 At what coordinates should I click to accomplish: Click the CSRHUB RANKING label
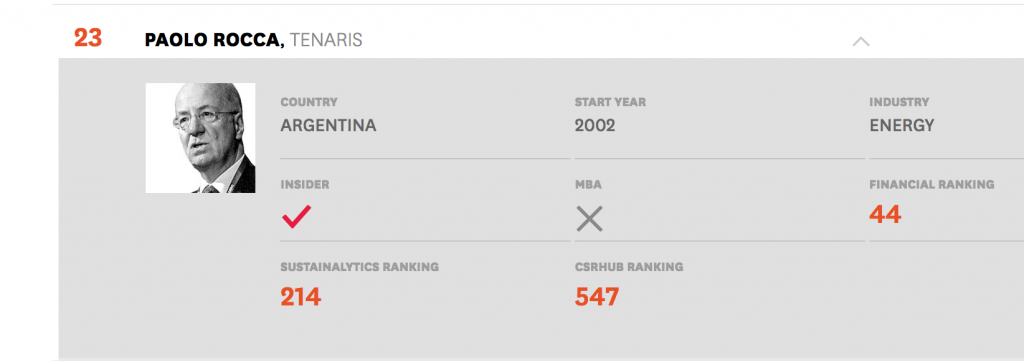(629, 267)
